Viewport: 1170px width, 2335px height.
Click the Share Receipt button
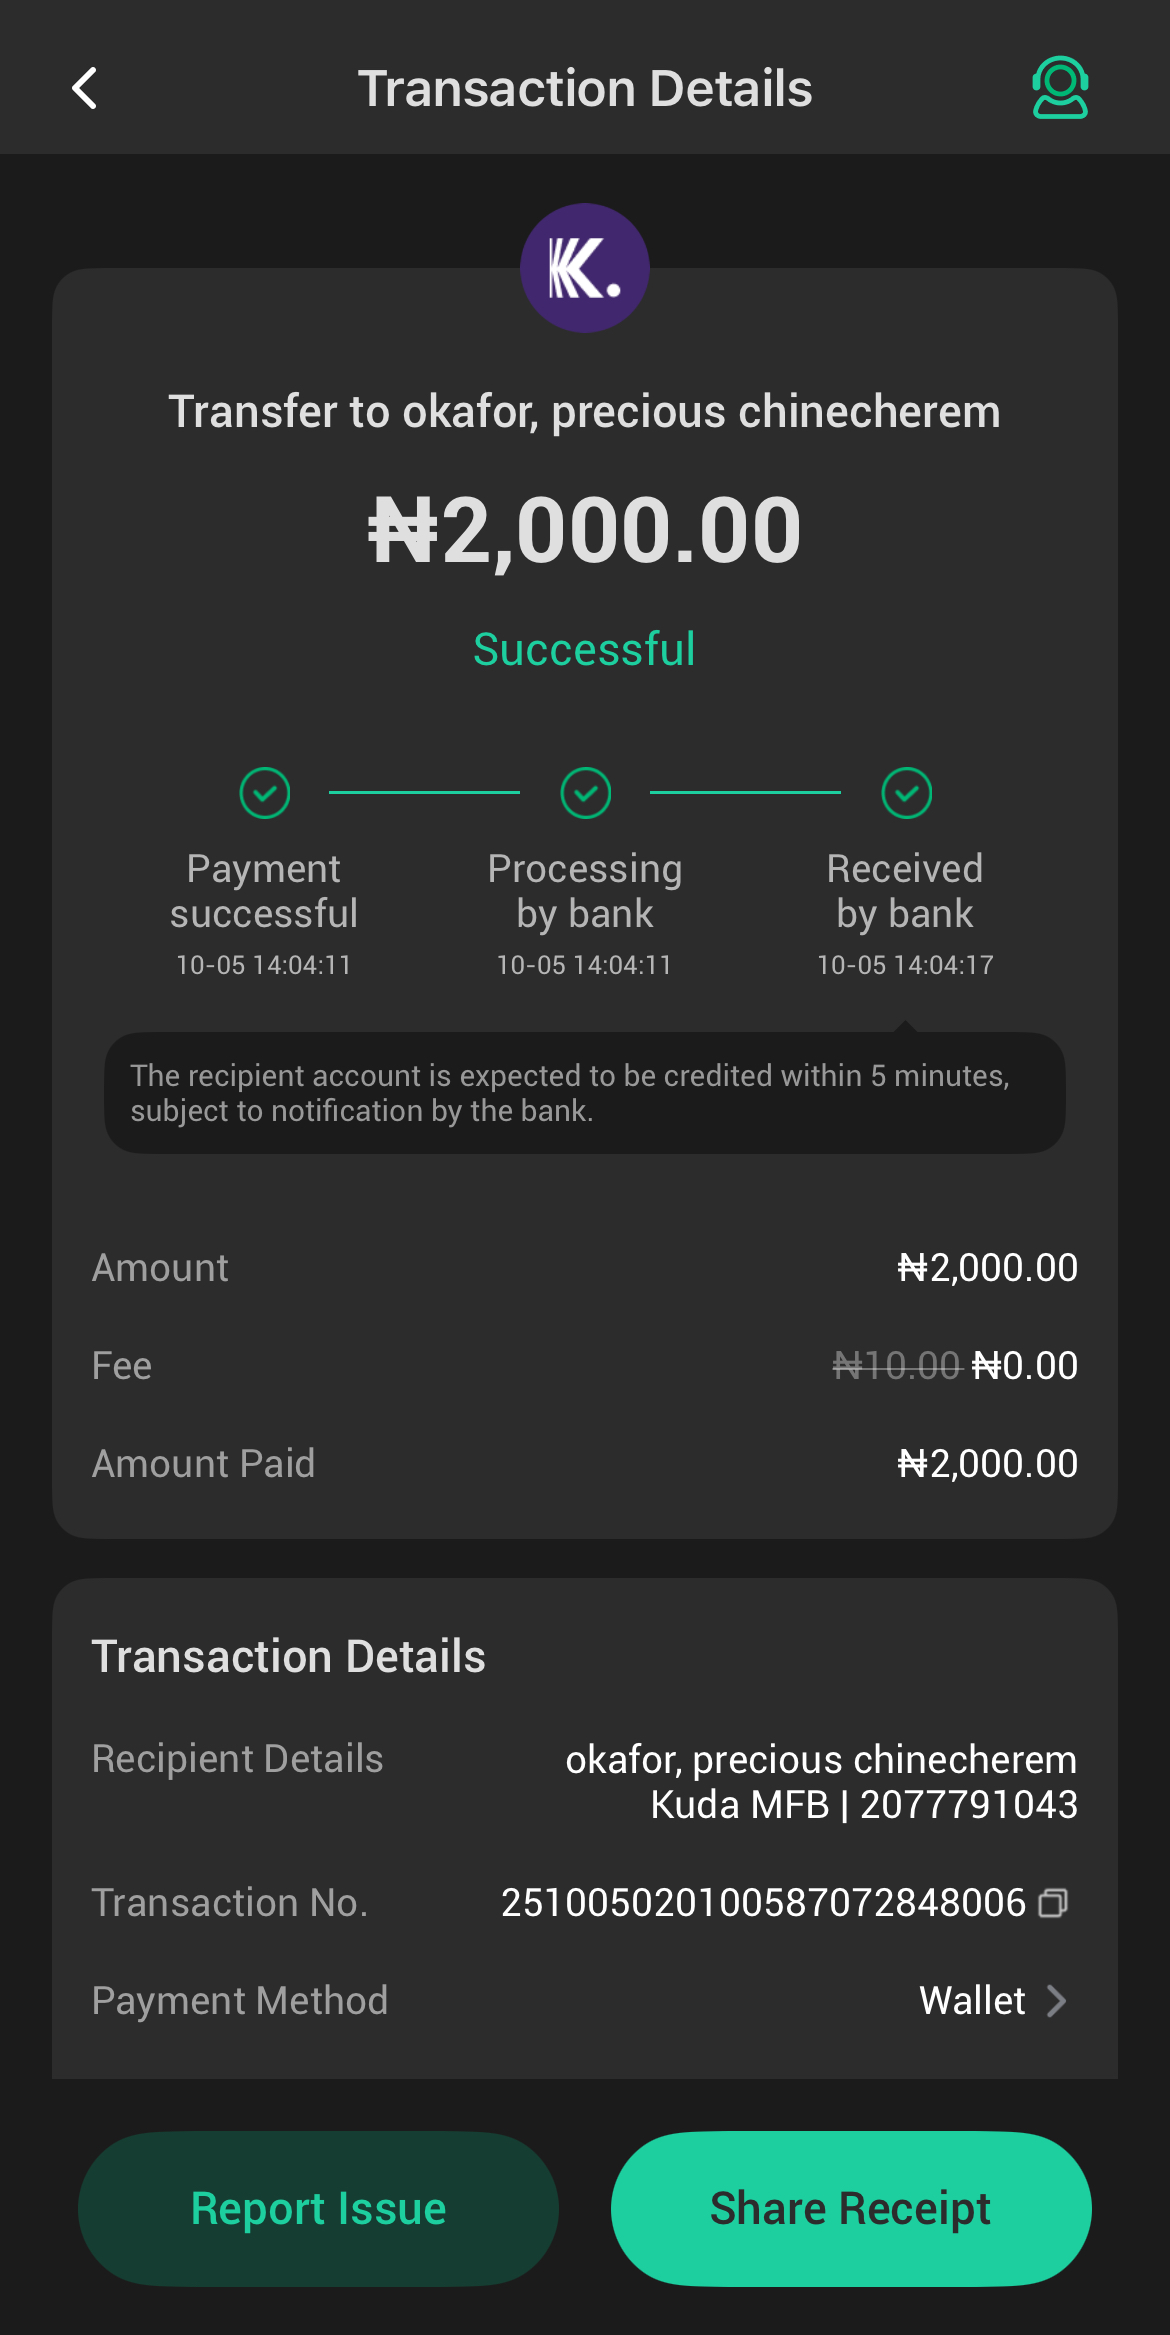pos(851,2208)
